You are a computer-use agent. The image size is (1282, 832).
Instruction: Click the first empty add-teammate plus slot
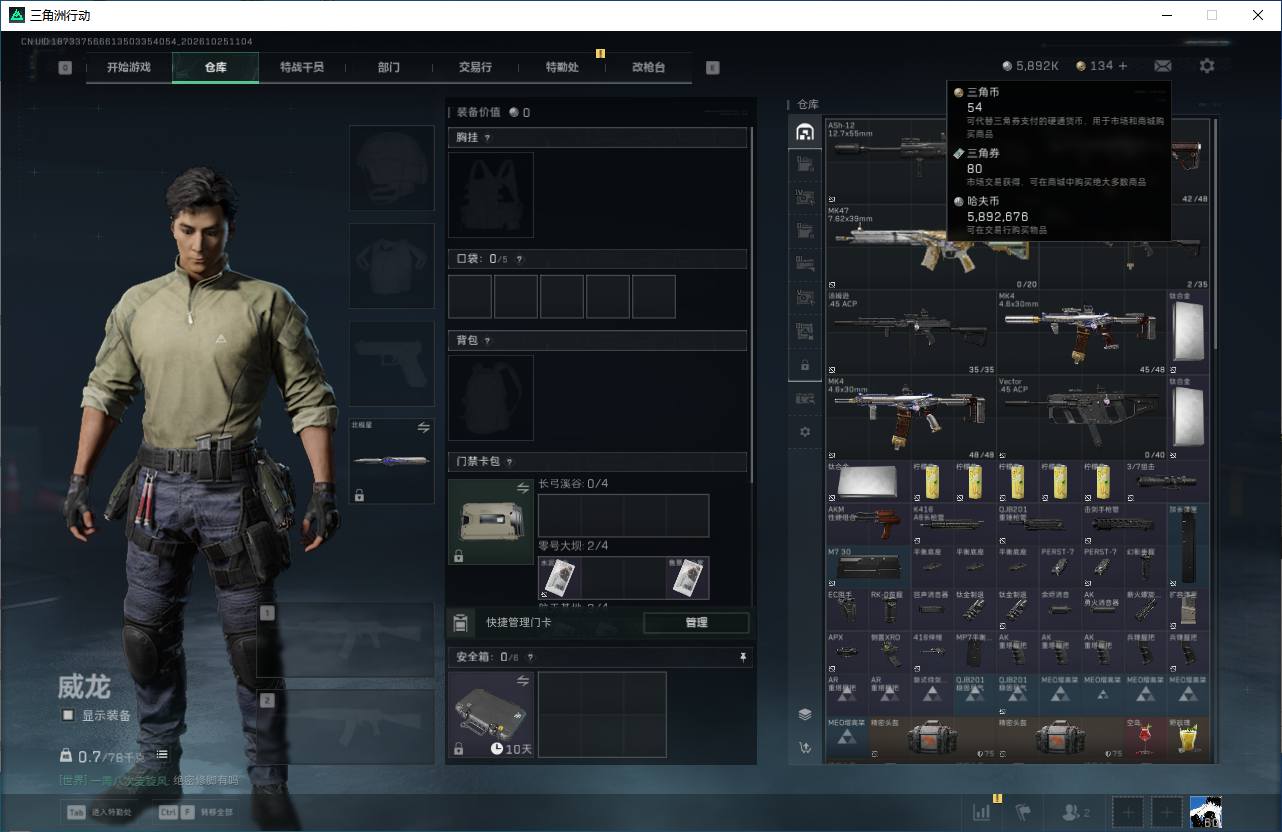[1127, 812]
